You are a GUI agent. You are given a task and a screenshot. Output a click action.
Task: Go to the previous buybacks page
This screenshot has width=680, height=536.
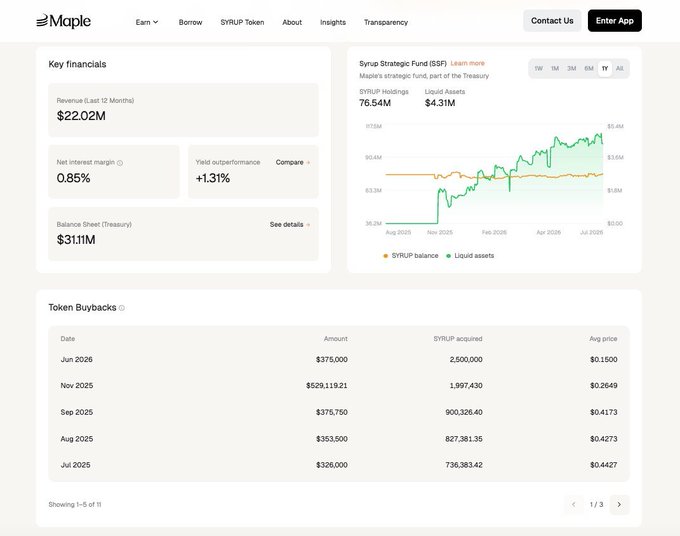[x=573, y=504]
